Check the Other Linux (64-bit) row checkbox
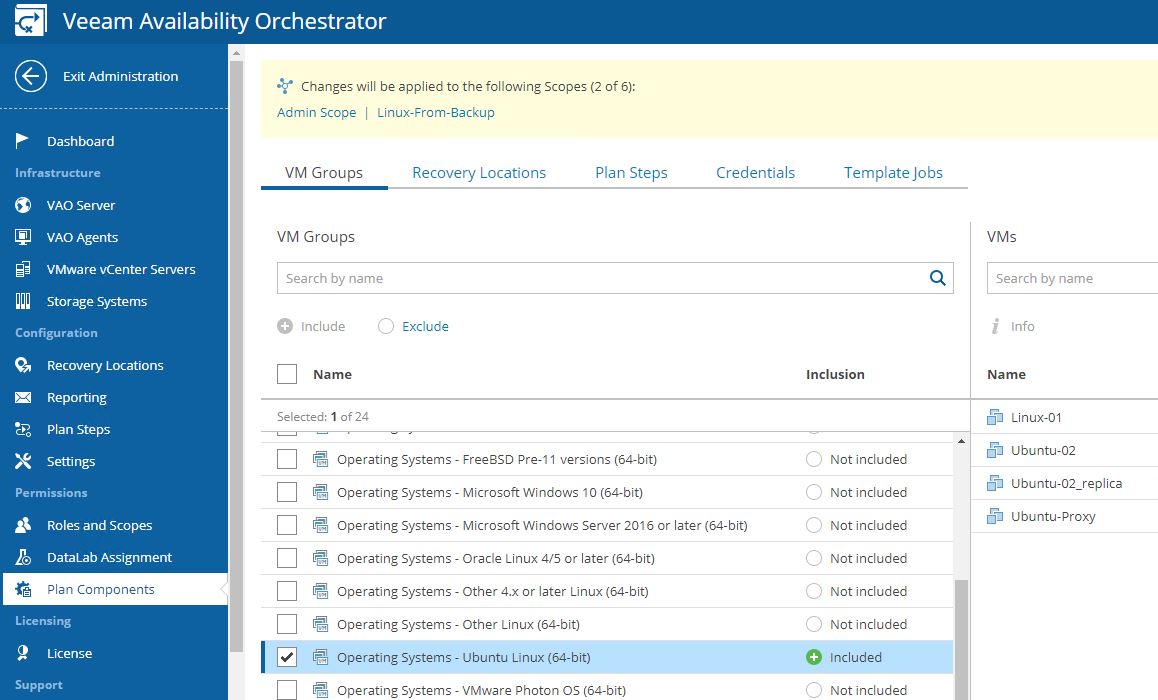The width and height of the screenshot is (1158, 700). (287, 624)
